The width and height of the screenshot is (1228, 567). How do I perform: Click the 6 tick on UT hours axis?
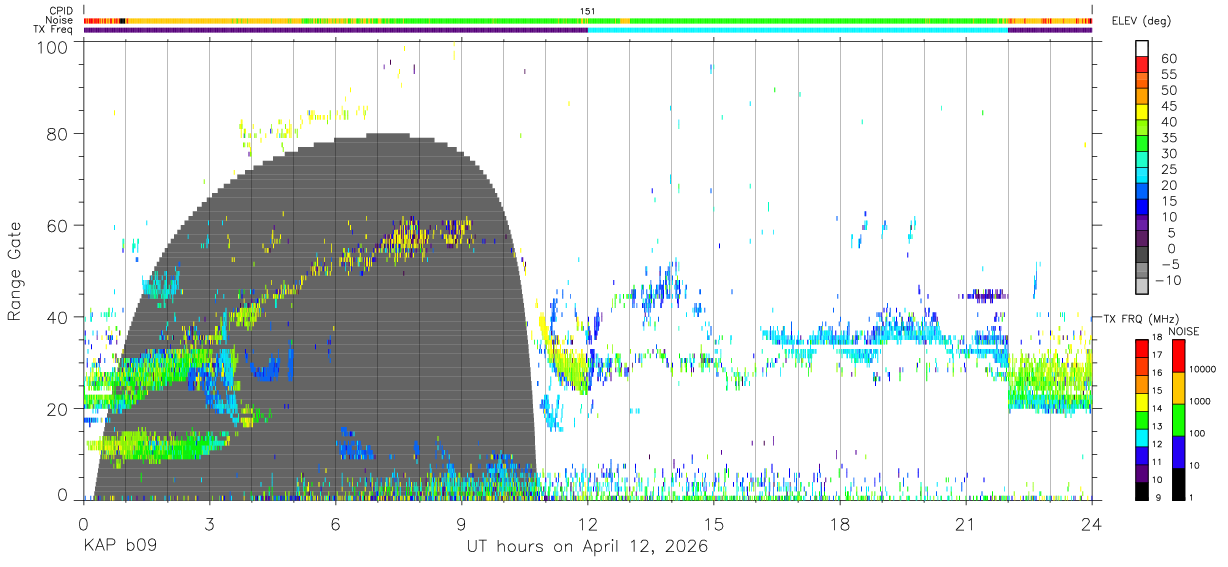click(336, 524)
